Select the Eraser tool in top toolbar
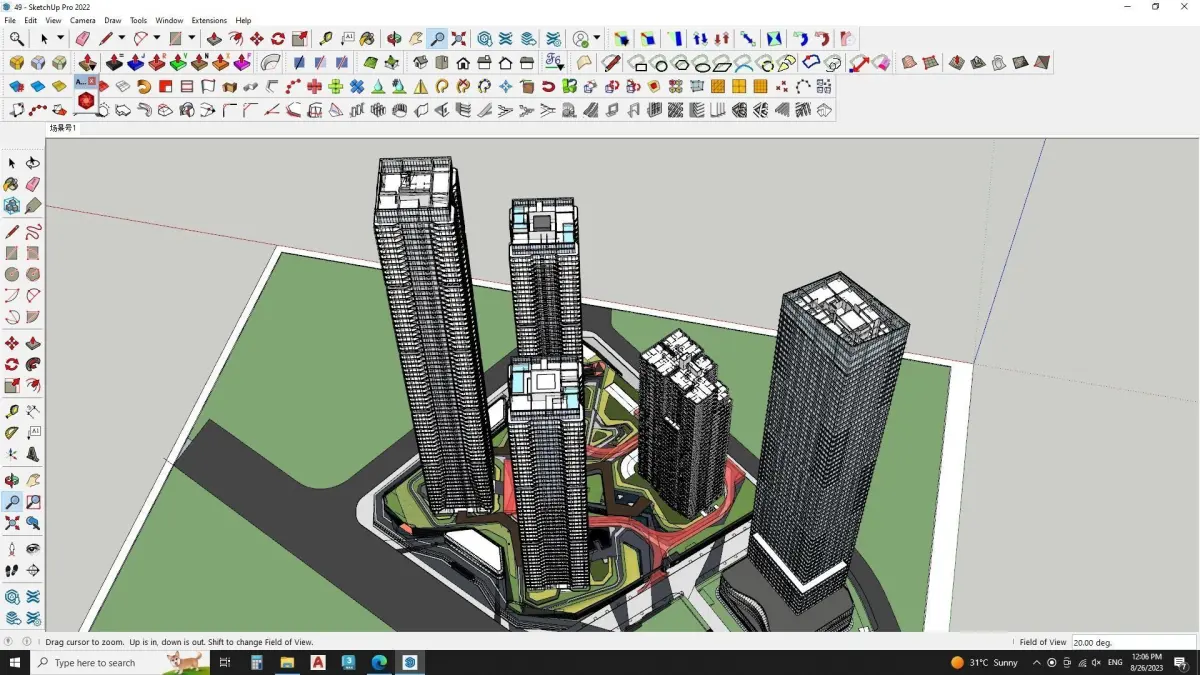The height and width of the screenshot is (675, 1200). point(83,39)
